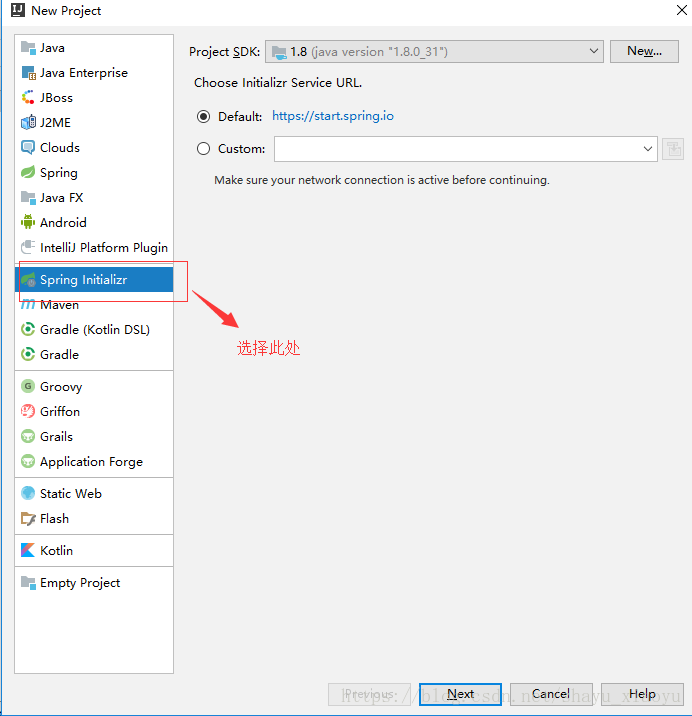Expand the Custom URL dropdown arrow
Viewport: 692px width, 716px height.
pyautogui.click(x=647, y=149)
